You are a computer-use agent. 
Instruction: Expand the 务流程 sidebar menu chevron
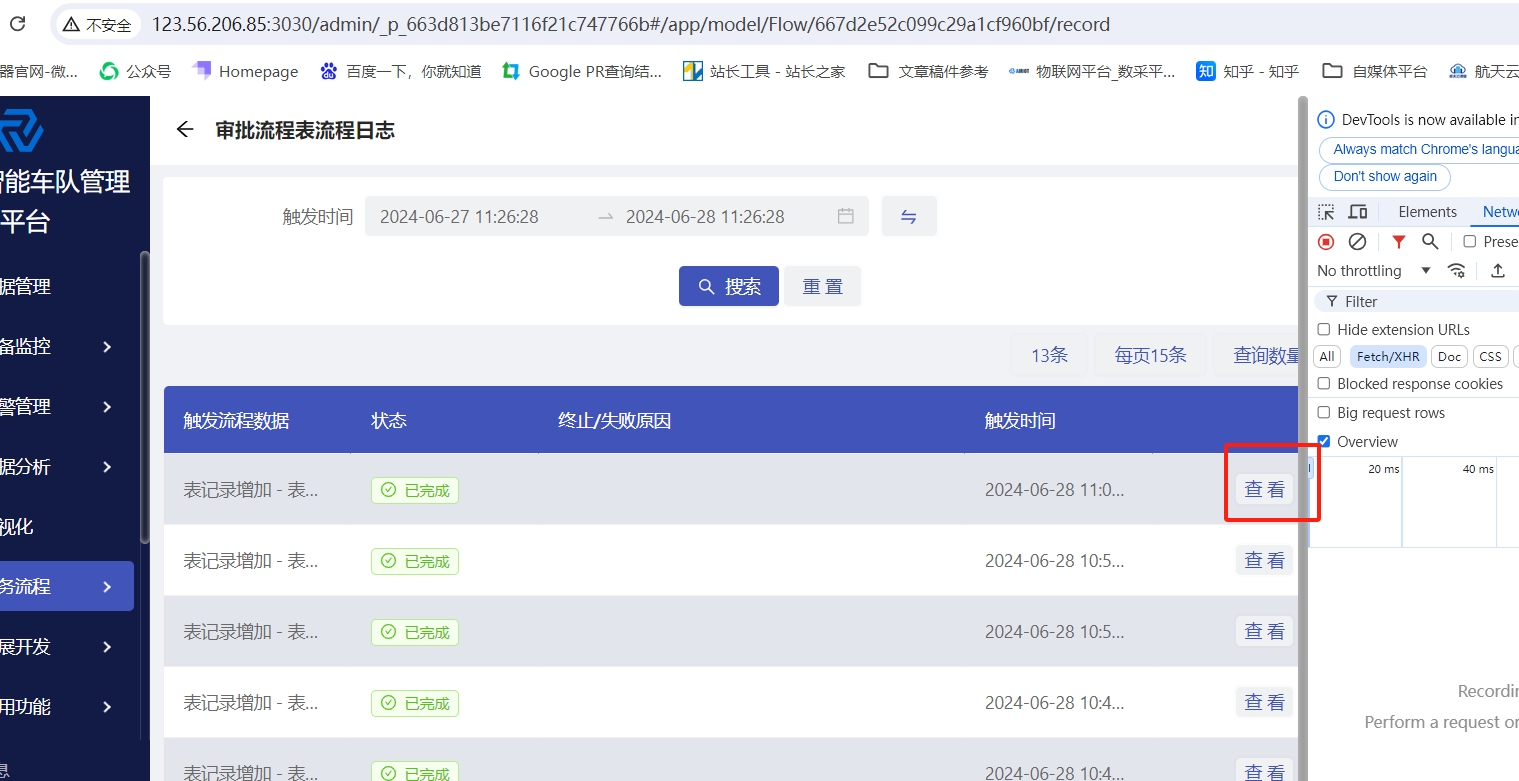(107, 587)
